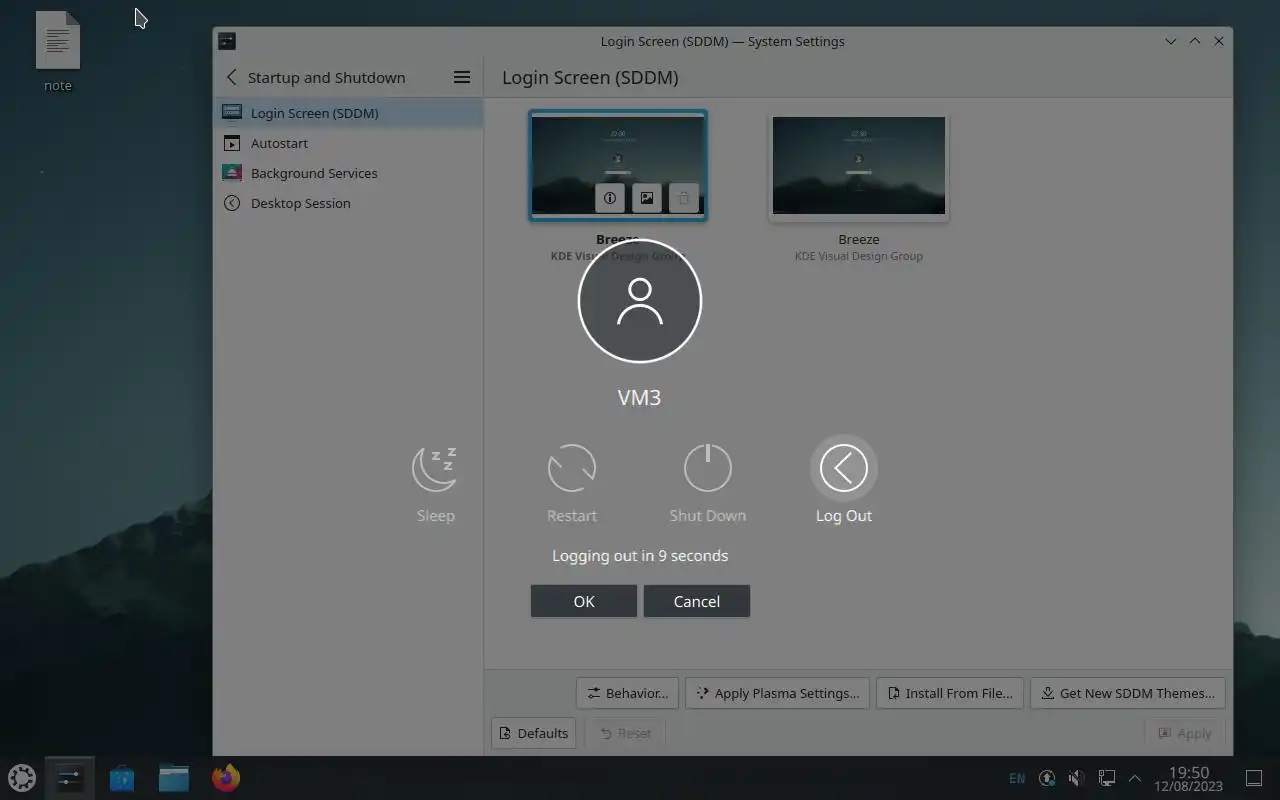Cancel the logout countdown
The height and width of the screenshot is (800, 1280).
[697, 601]
